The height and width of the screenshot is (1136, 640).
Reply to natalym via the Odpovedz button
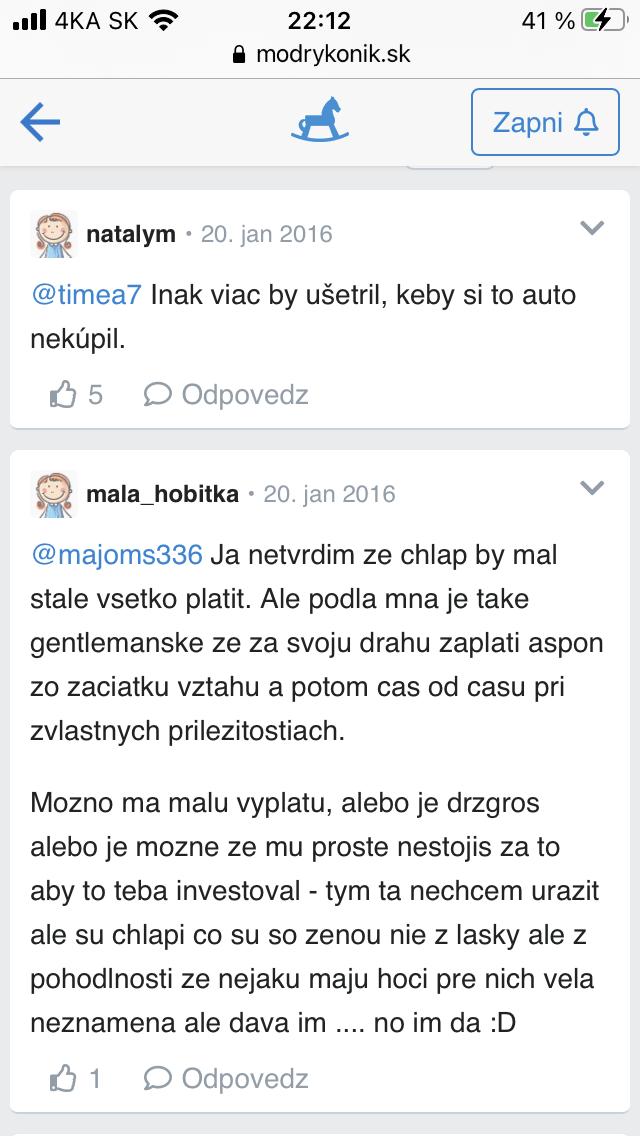(226, 395)
